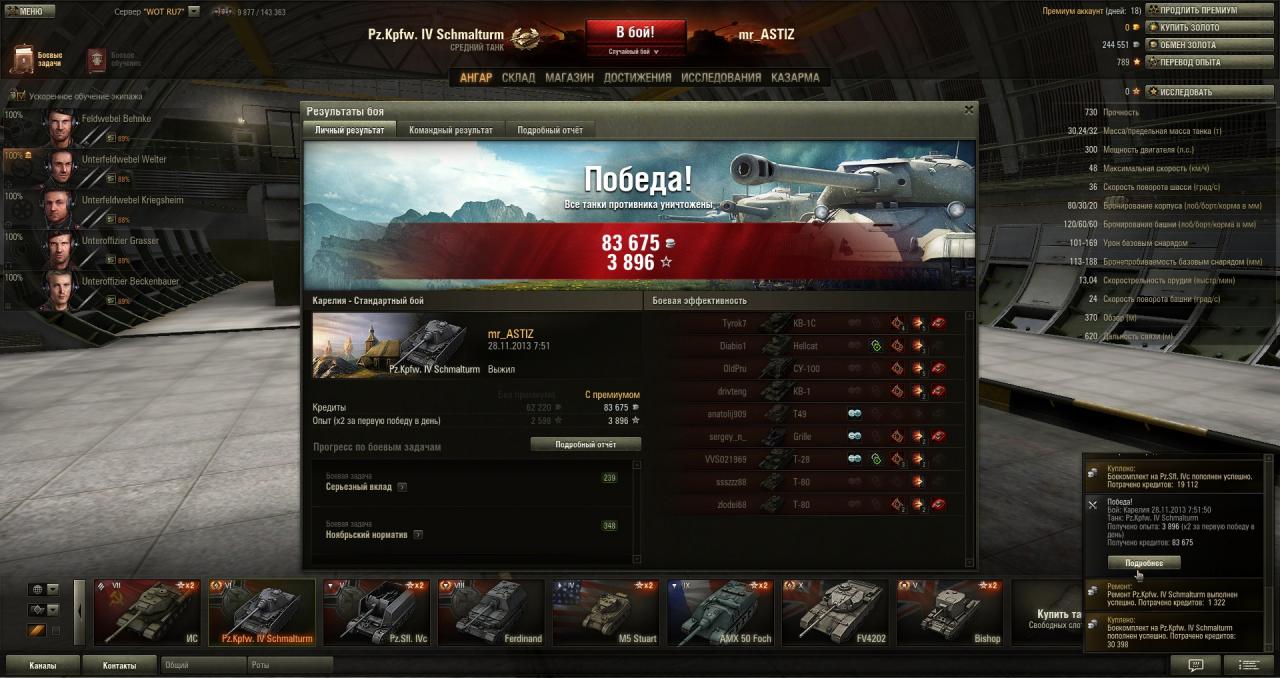Open the Боевые задачи missions icon
This screenshot has height=678, width=1280.
coord(22,59)
